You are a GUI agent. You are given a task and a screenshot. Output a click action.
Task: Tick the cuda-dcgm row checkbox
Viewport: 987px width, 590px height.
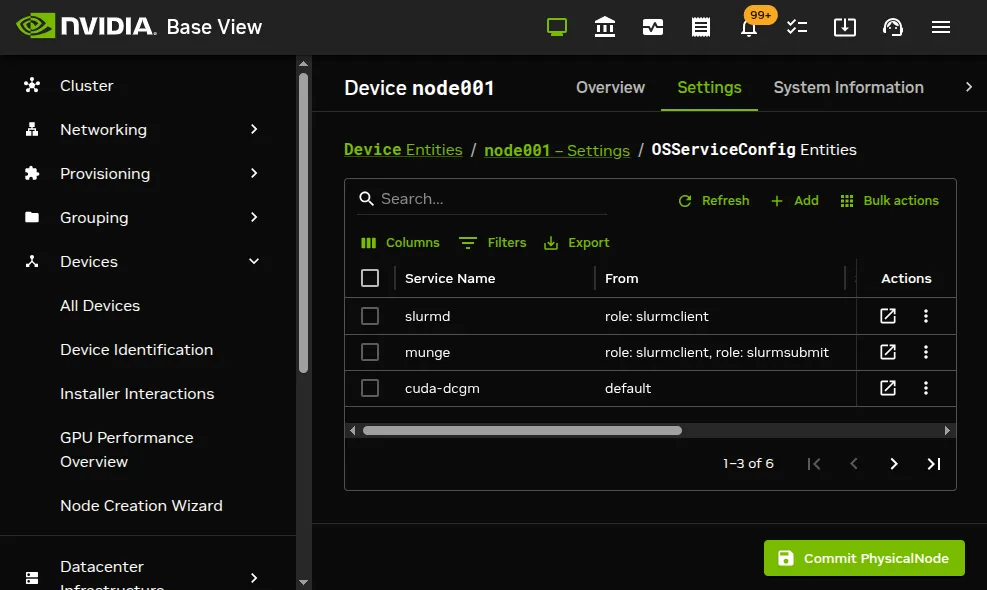[370, 388]
